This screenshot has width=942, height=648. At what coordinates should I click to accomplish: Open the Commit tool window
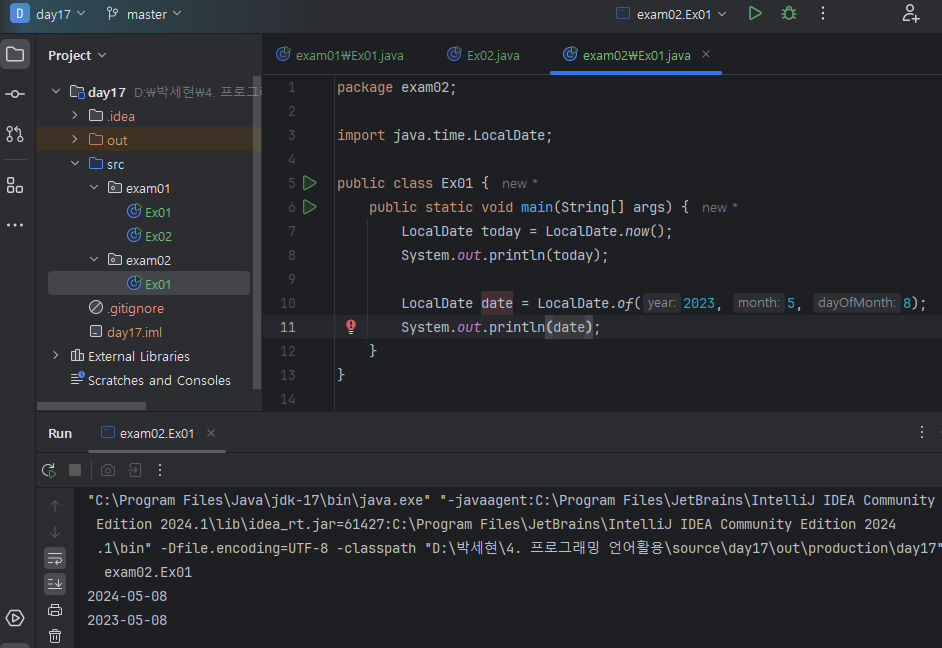click(x=15, y=94)
